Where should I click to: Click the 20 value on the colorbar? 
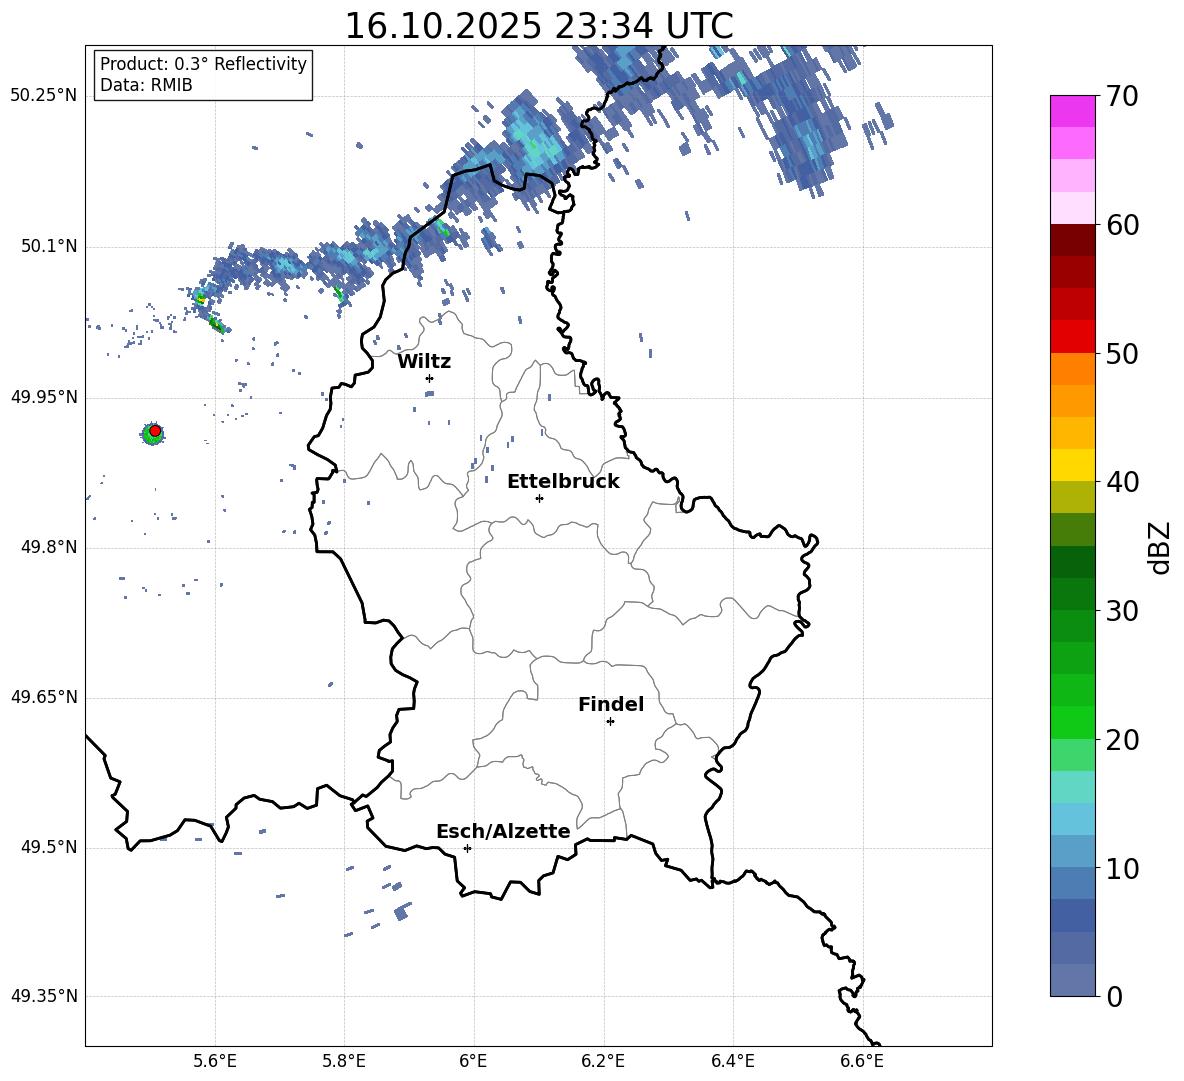1122,740
